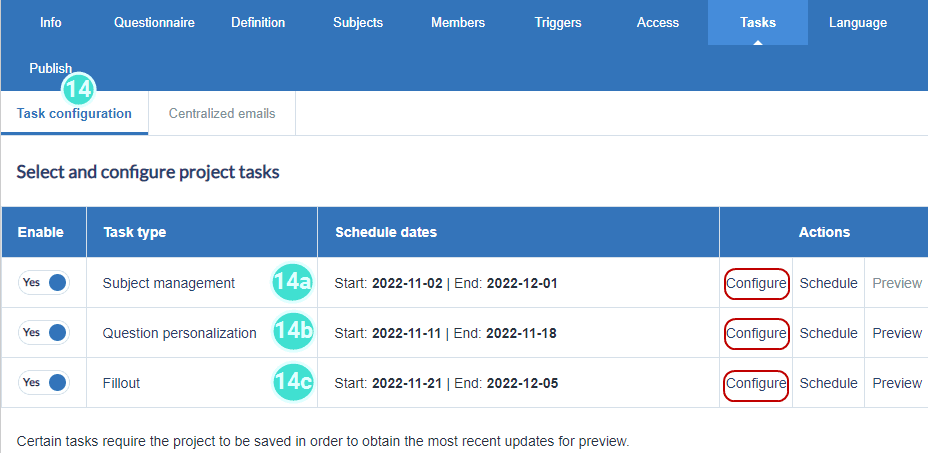This screenshot has width=928, height=453.
Task: Select the Triggers tab
Action: (558, 23)
